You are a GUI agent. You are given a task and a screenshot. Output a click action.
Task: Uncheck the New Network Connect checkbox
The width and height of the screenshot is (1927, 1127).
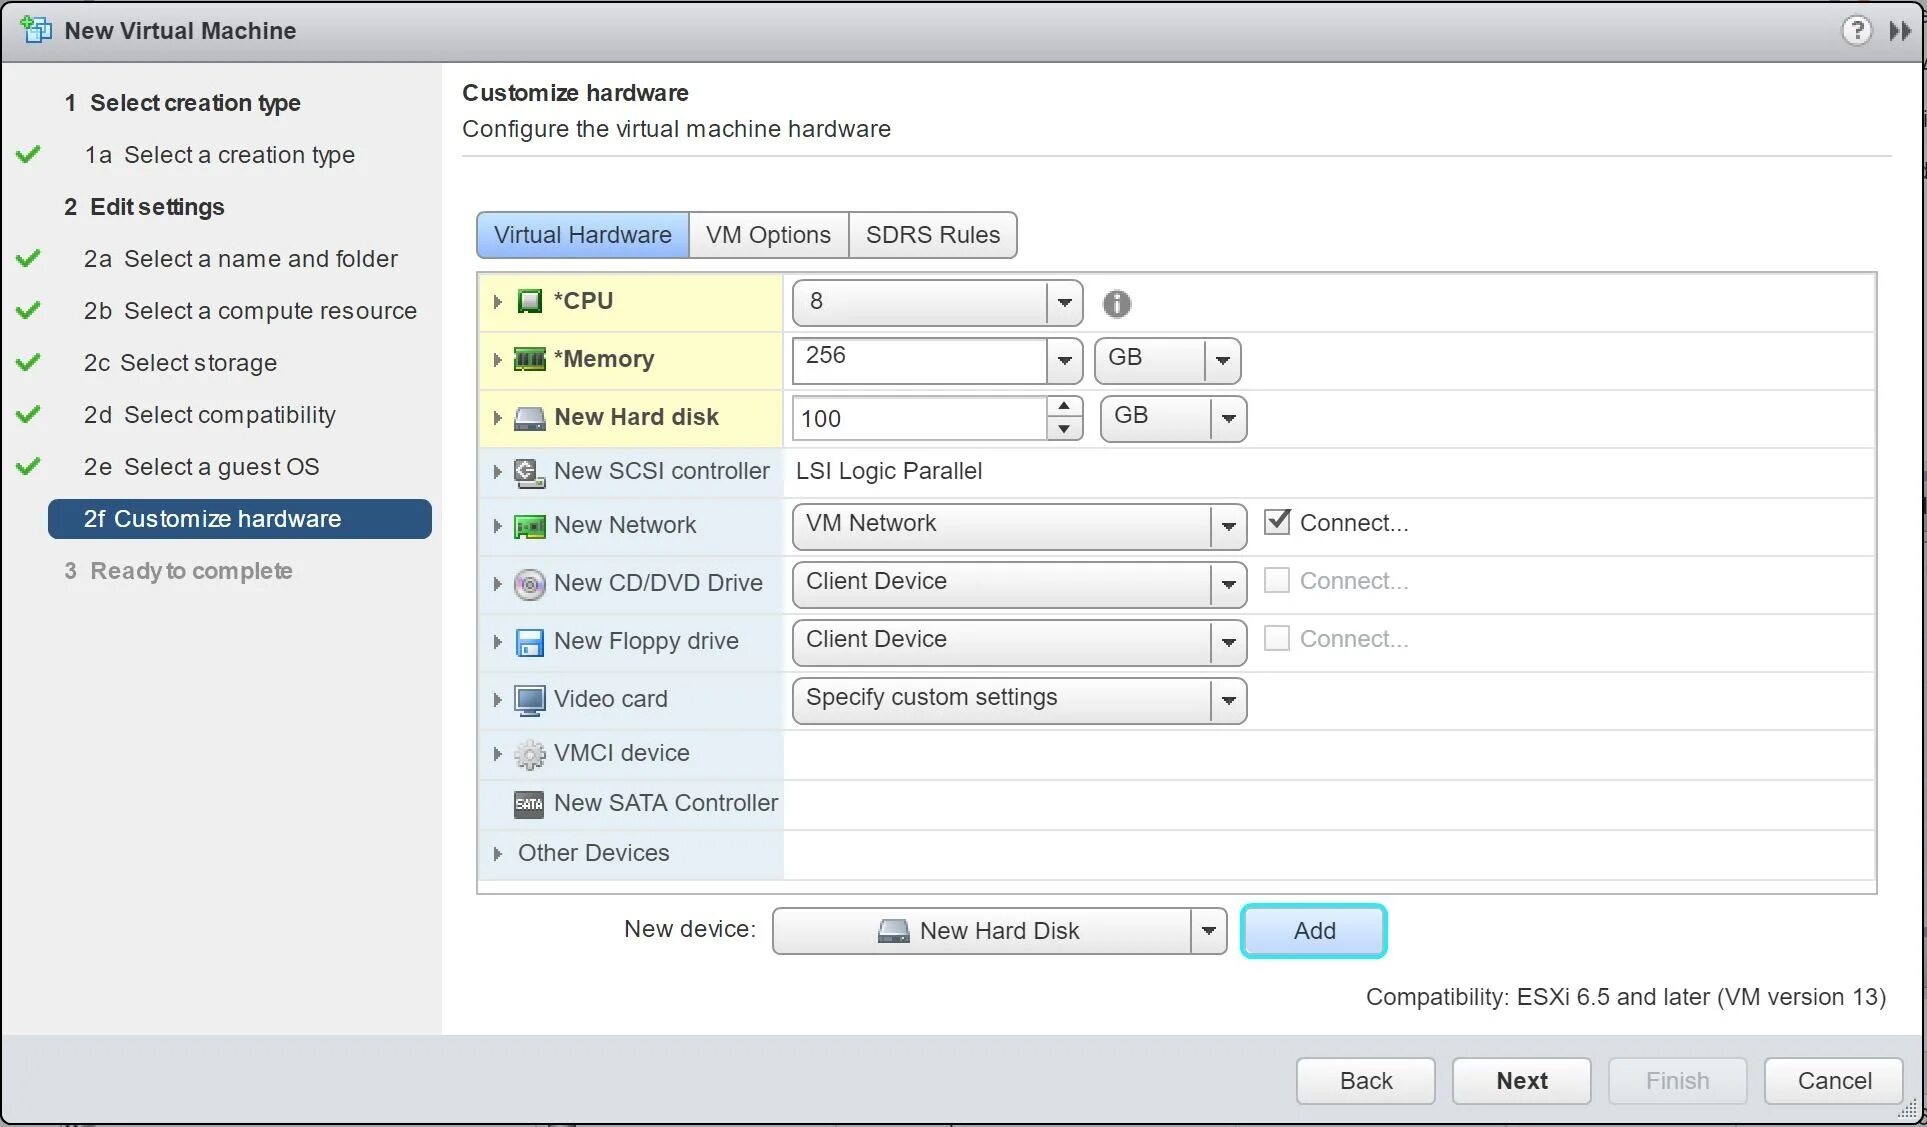click(x=1277, y=522)
